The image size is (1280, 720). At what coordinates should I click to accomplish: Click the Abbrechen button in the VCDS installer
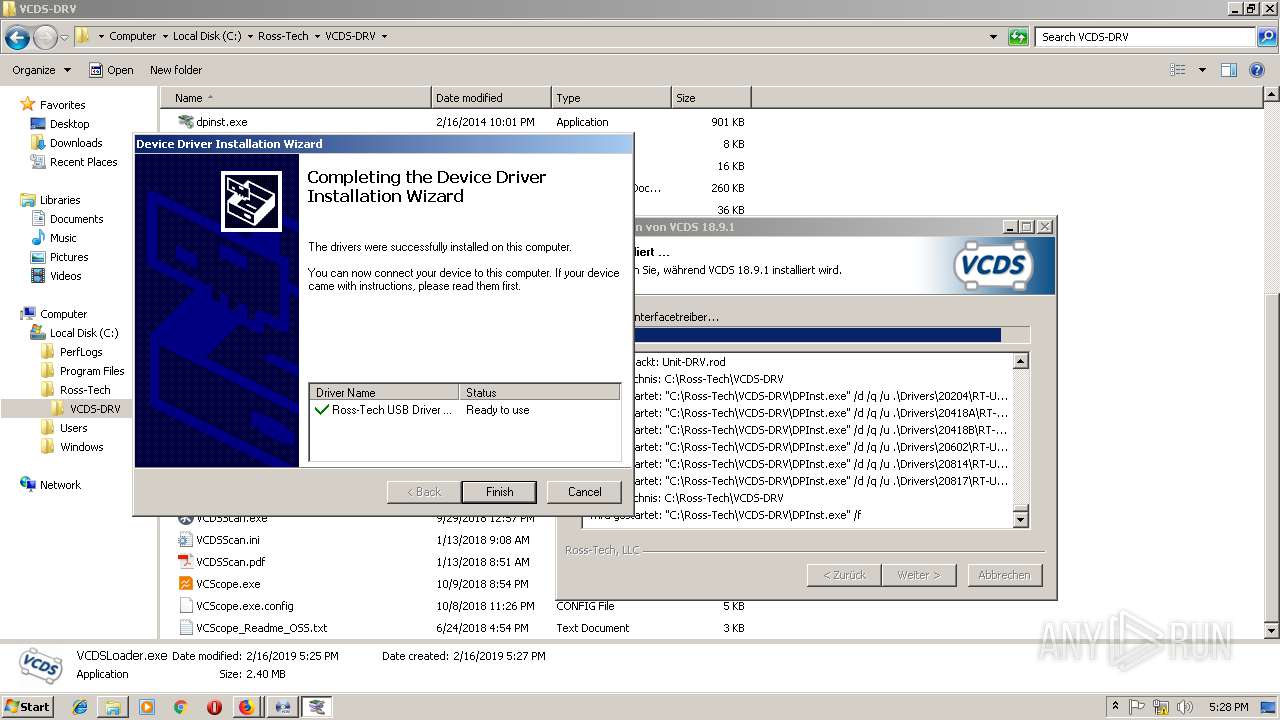pos(1004,575)
